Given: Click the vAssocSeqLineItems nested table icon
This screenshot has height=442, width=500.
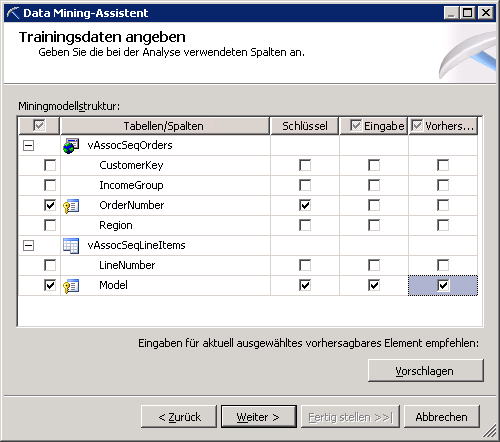Looking at the screenshot, I should pos(71,246).
